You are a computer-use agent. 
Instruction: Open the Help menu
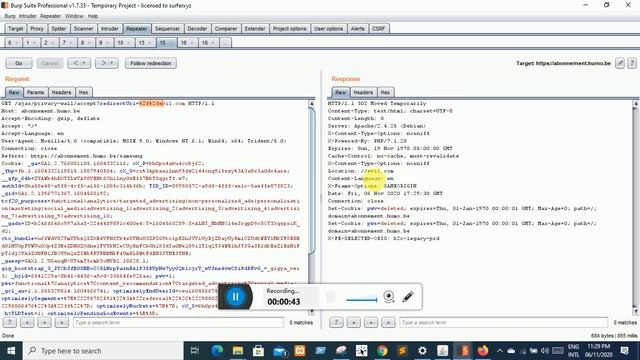click(93, 16)
